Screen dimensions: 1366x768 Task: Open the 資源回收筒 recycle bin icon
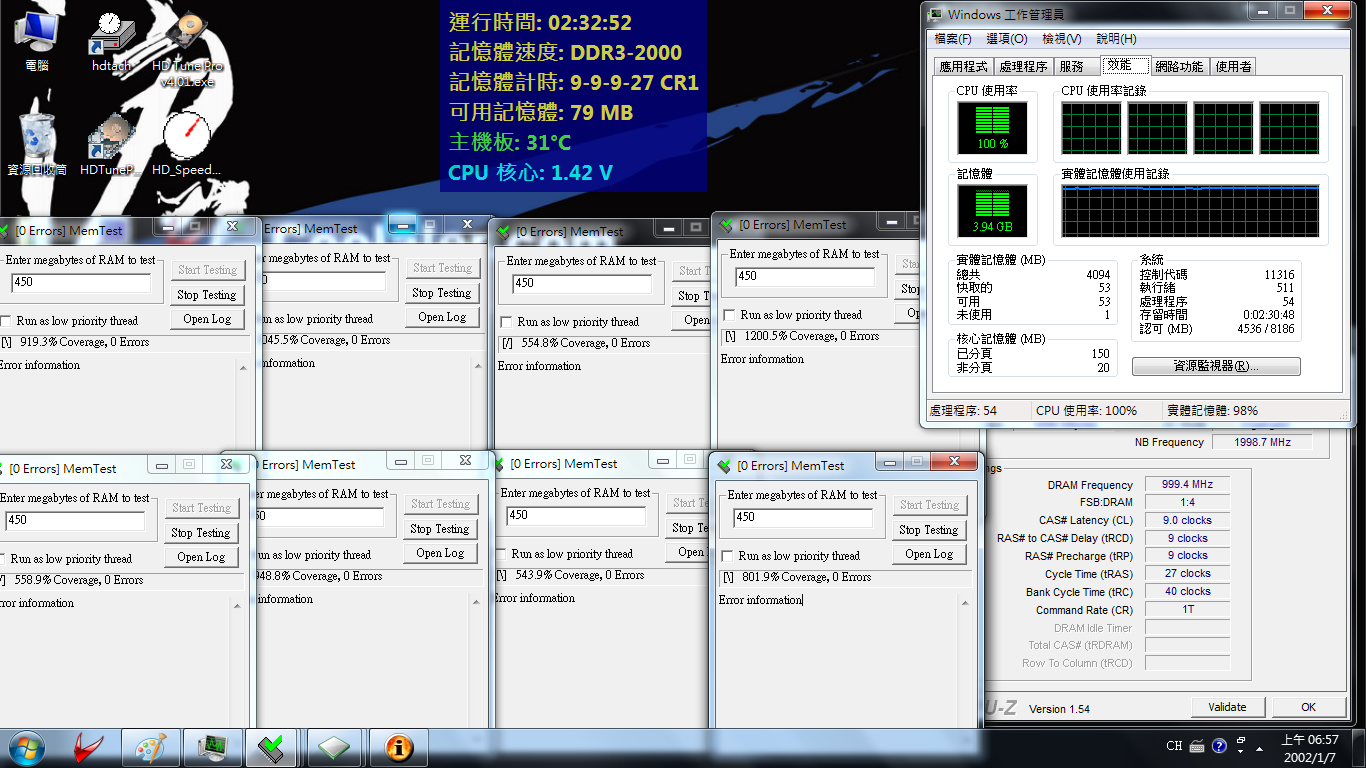click(x=36, y=142)
